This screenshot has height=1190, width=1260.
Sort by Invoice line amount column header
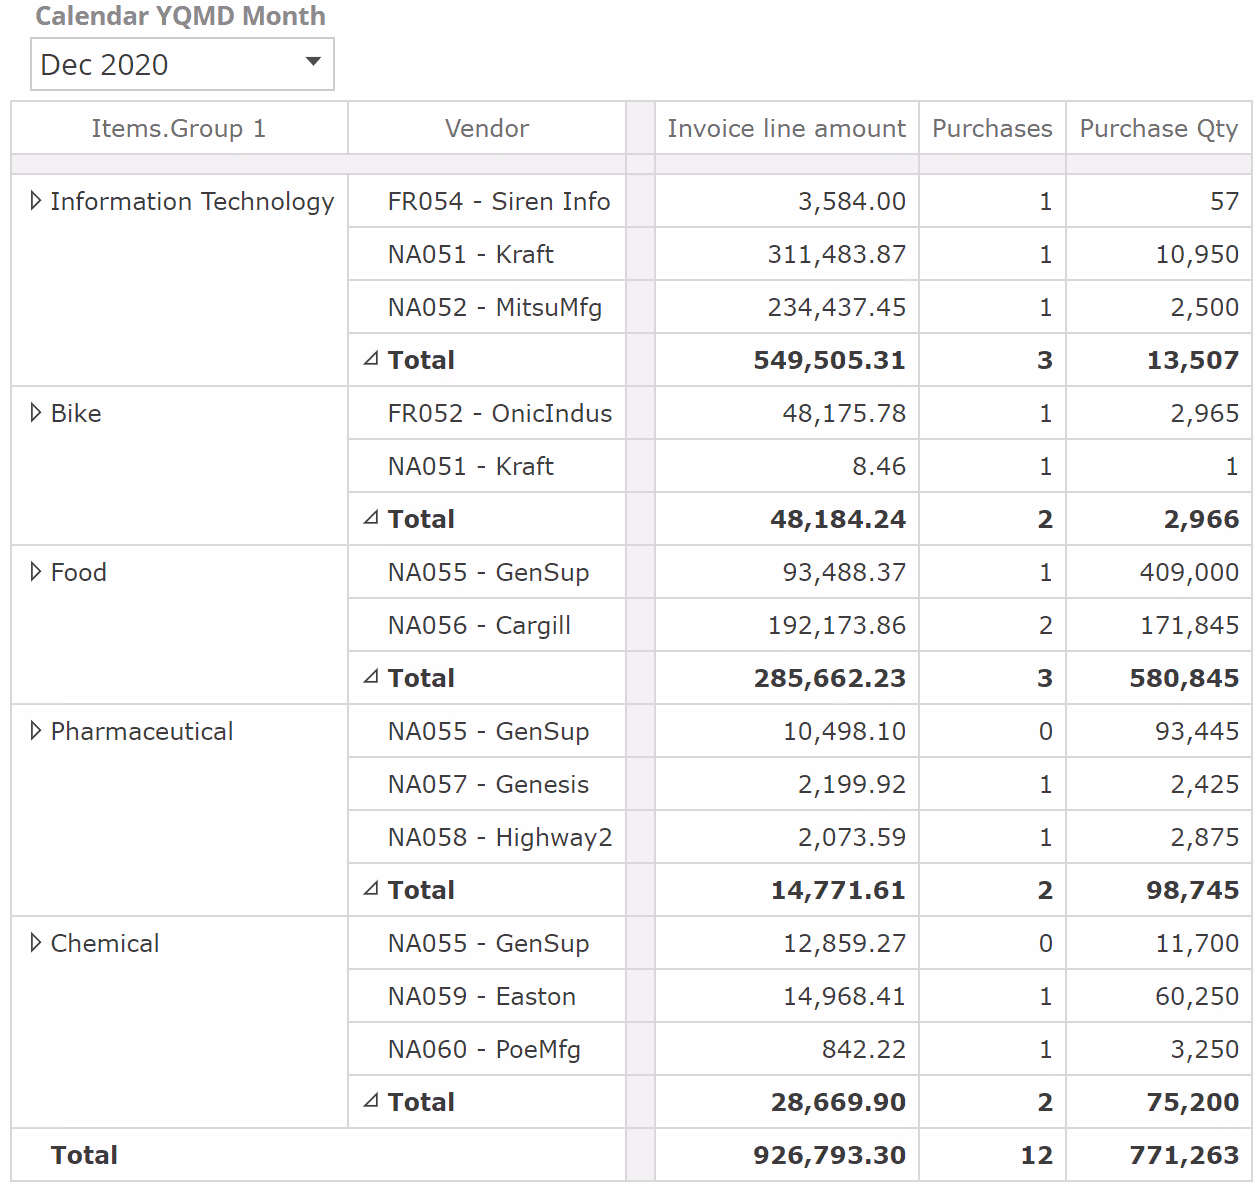pyautogui.click(x=786, y=129)
